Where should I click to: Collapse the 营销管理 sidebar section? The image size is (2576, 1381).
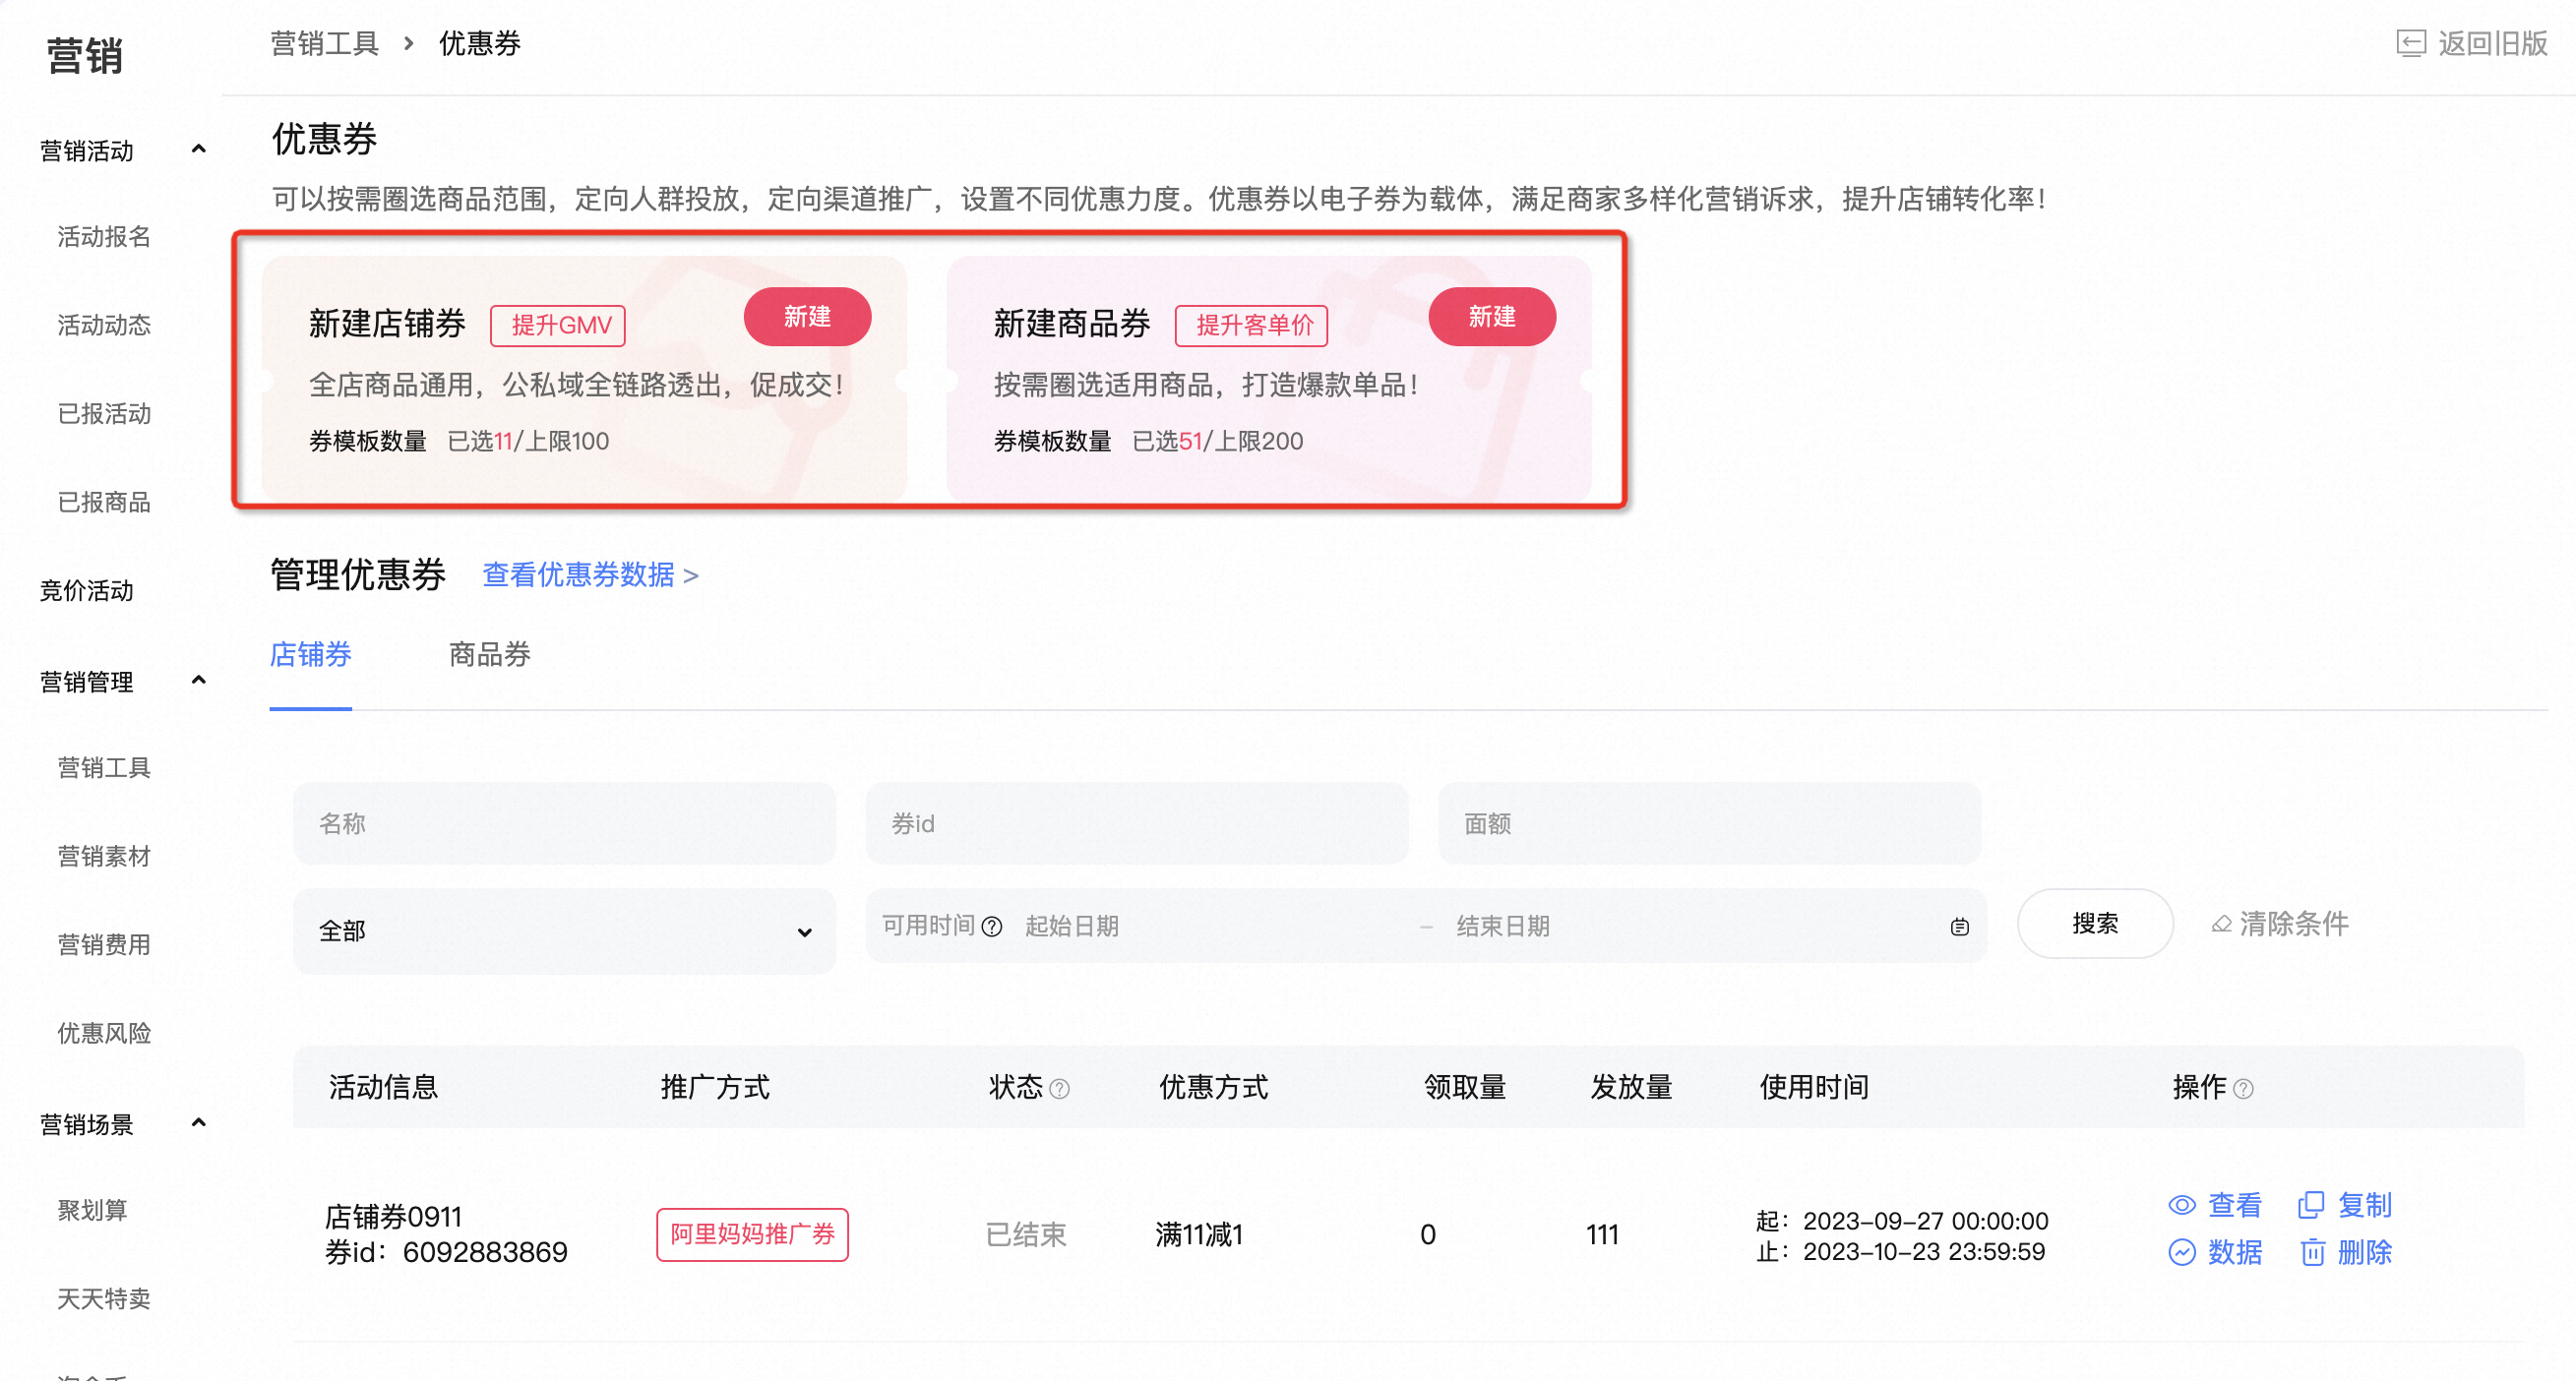[198, 680]
